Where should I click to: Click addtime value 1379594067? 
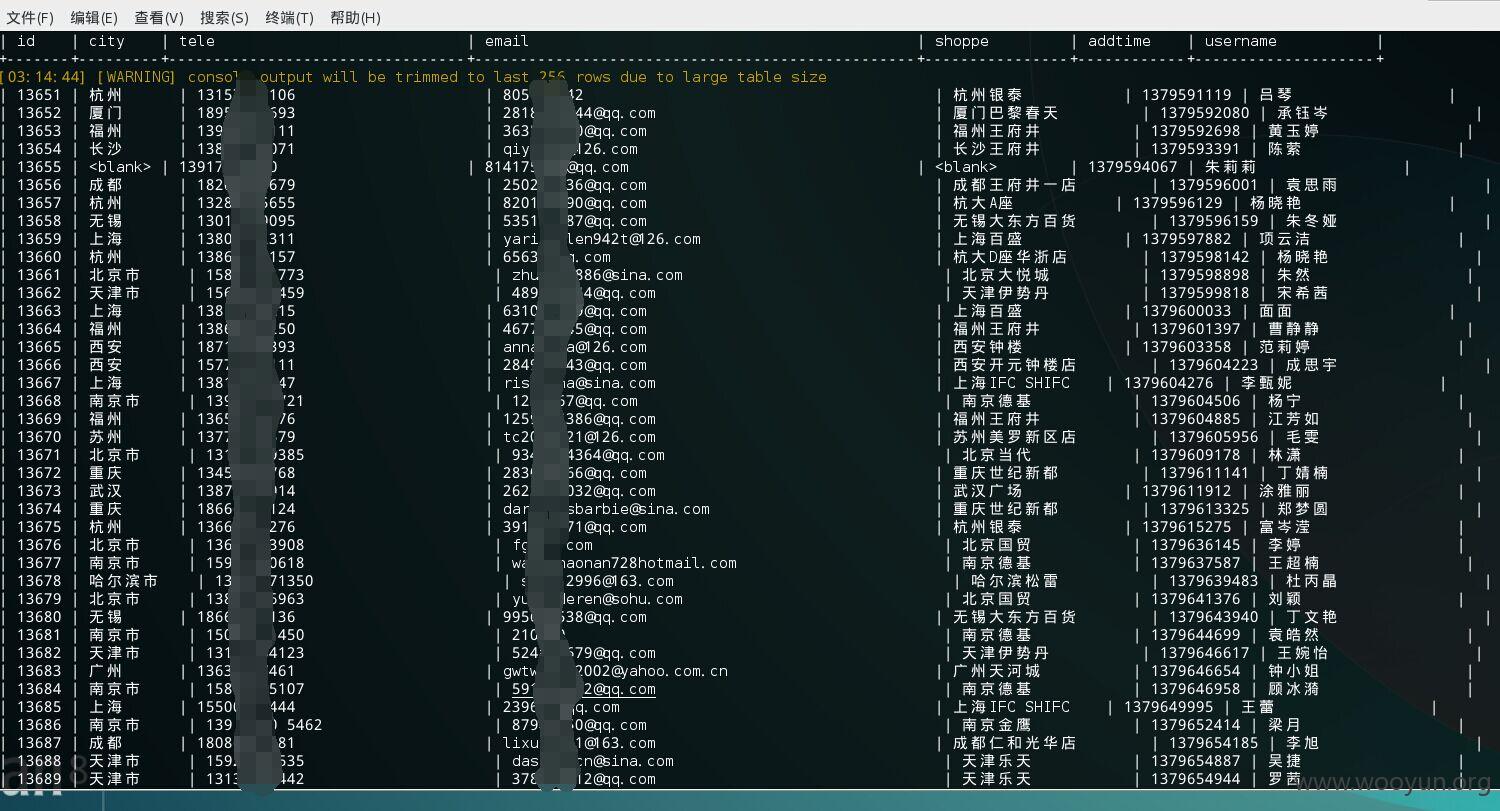click(1133, 167)
